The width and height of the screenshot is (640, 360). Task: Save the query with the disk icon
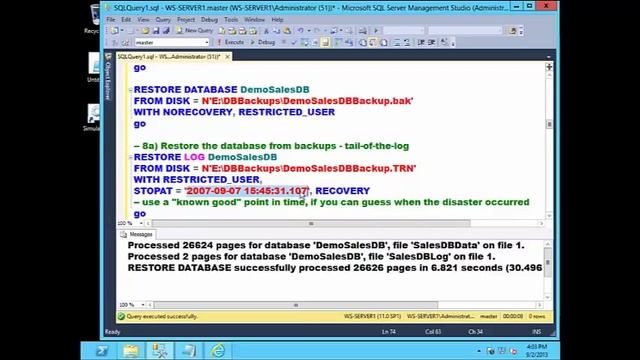tap(156, 31)
